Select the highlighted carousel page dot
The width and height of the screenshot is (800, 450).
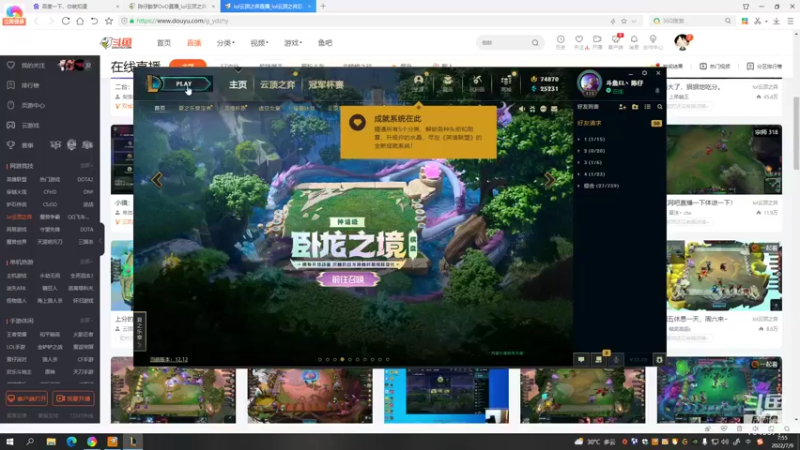342,360
